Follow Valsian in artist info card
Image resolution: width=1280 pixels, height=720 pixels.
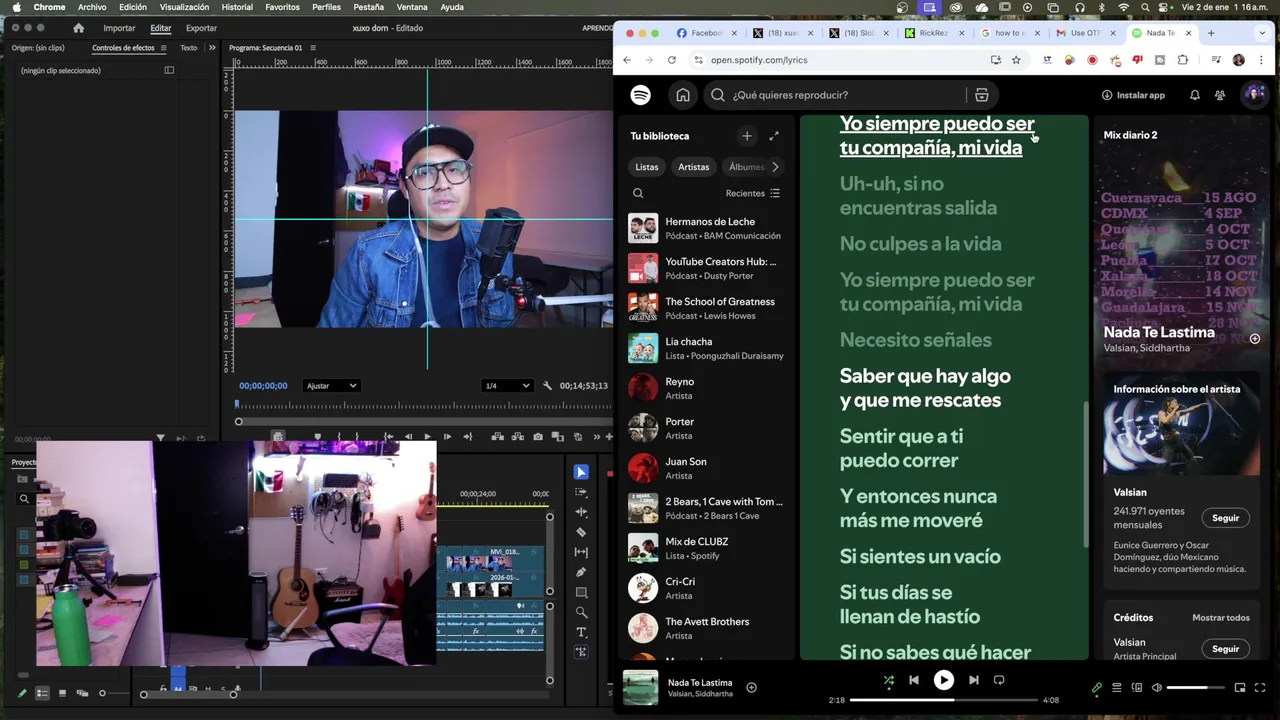1225,518
